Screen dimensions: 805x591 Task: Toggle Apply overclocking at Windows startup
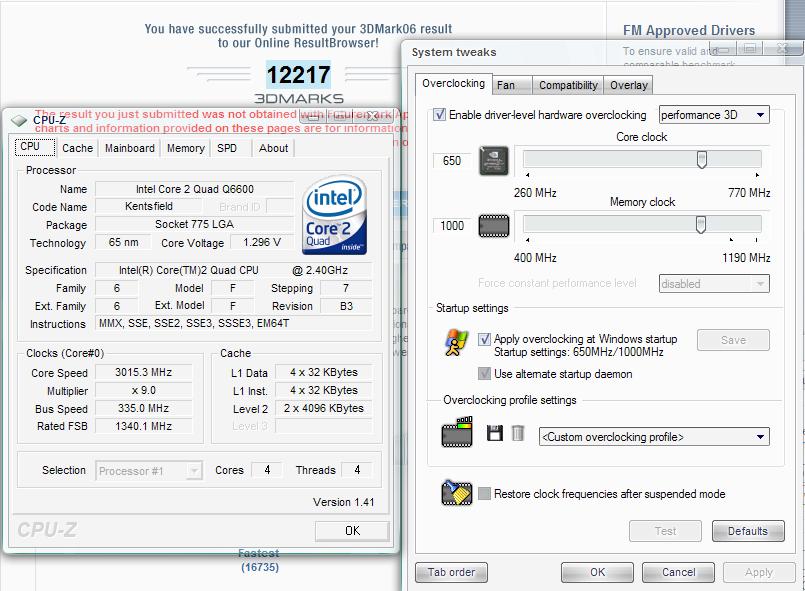484,339
